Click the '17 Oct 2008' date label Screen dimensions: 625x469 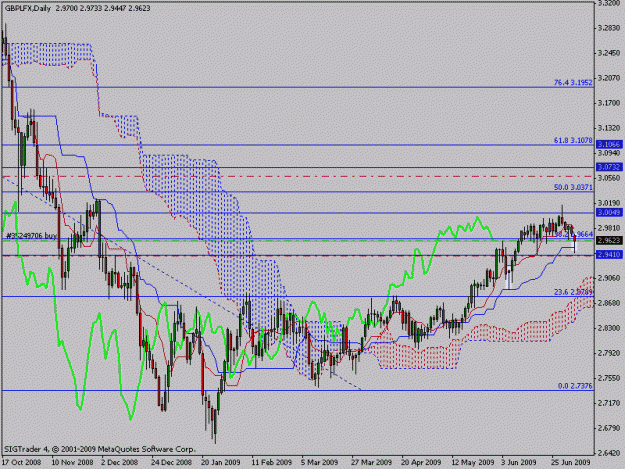pos(22,462)
